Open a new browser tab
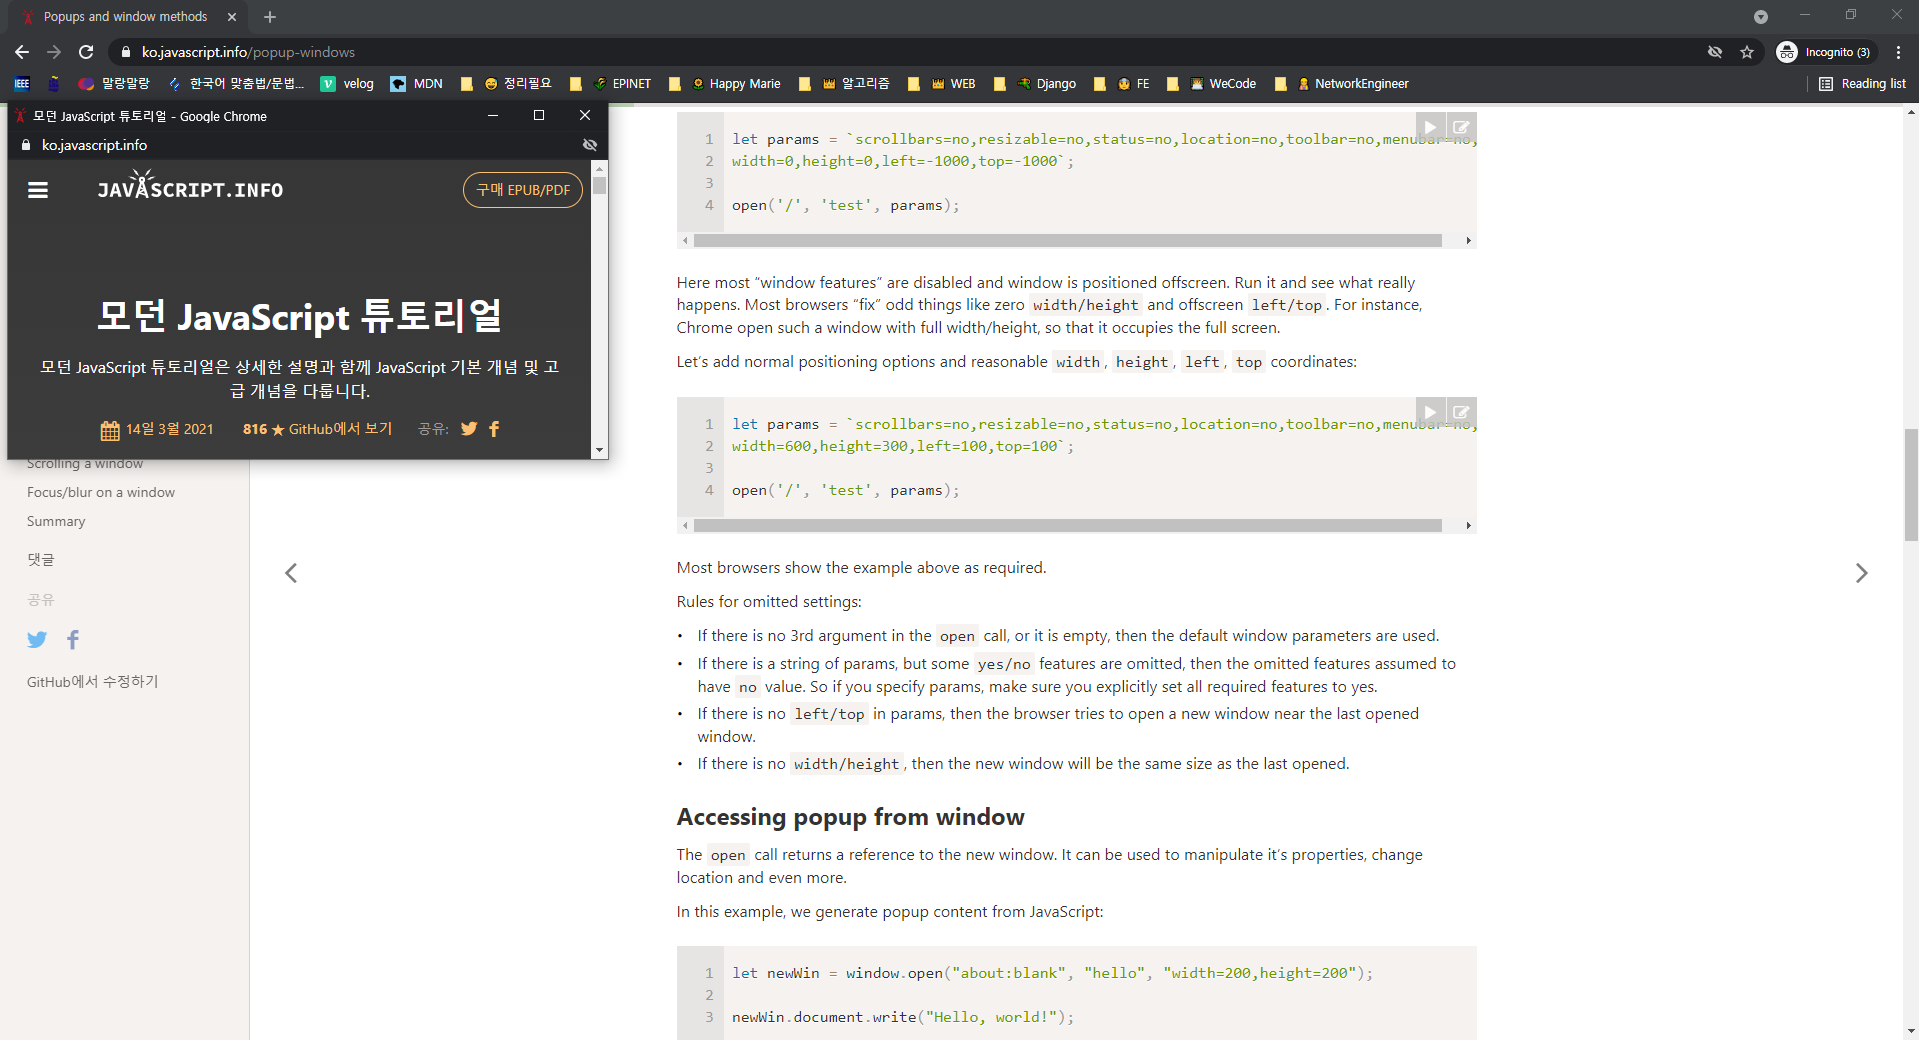The height and width of the screenshot is (1040, 1919). tap(269, 16)
